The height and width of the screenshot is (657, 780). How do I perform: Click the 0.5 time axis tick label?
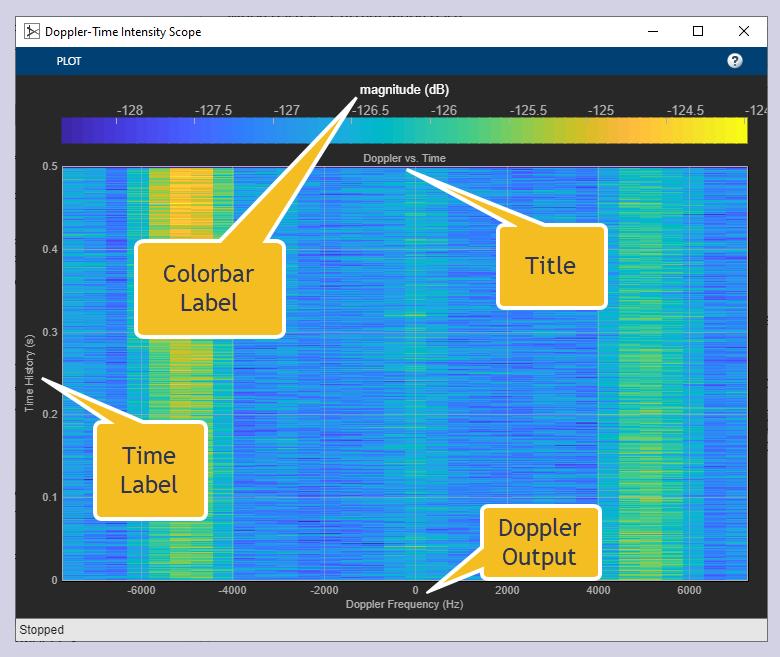(50, 166)
